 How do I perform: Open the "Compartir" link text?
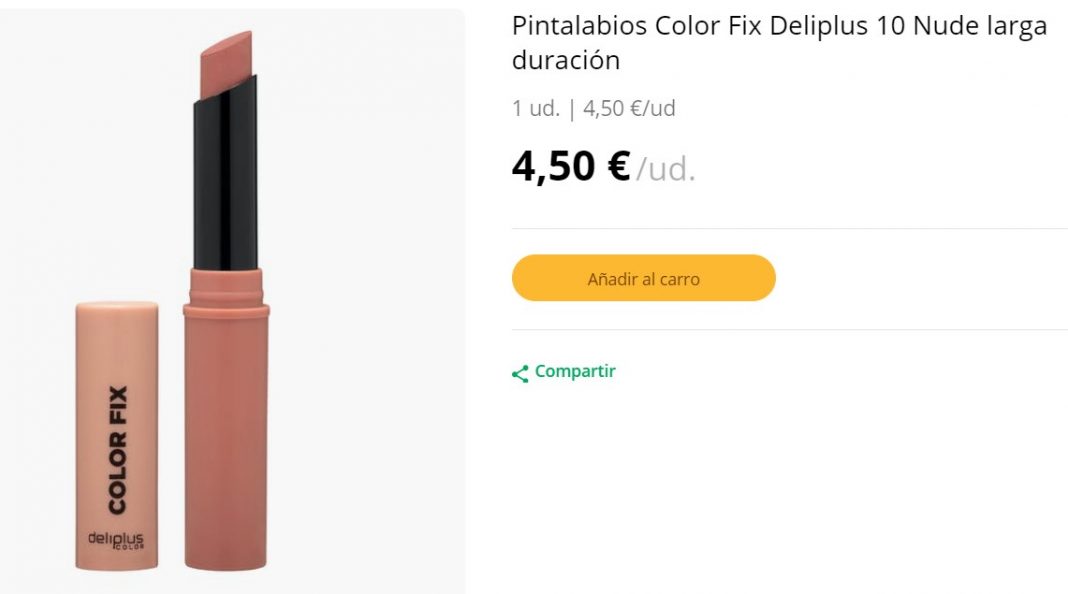575,371
